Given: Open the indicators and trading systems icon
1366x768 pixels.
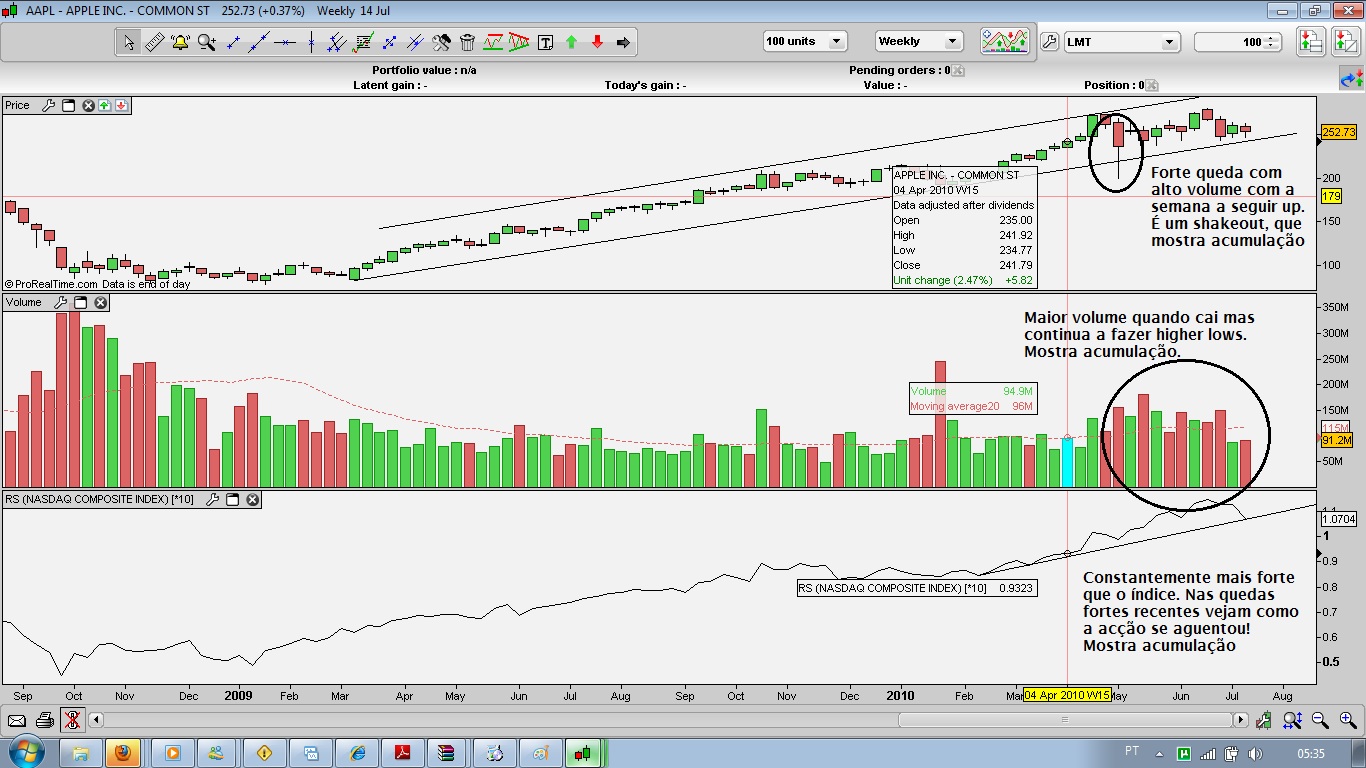Looking at the screenshot, I should click(x=1005, y=41).
